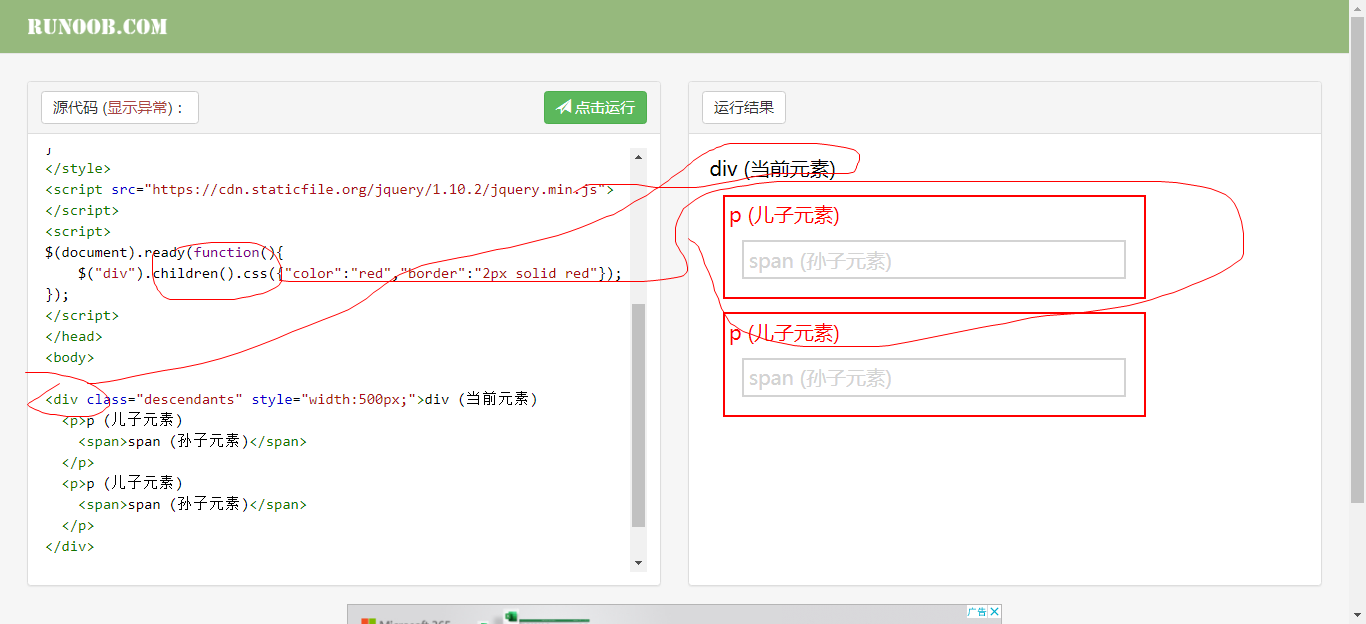Click the jQuery CDN script src URL
1366x624 pixels.
[375, 189]
